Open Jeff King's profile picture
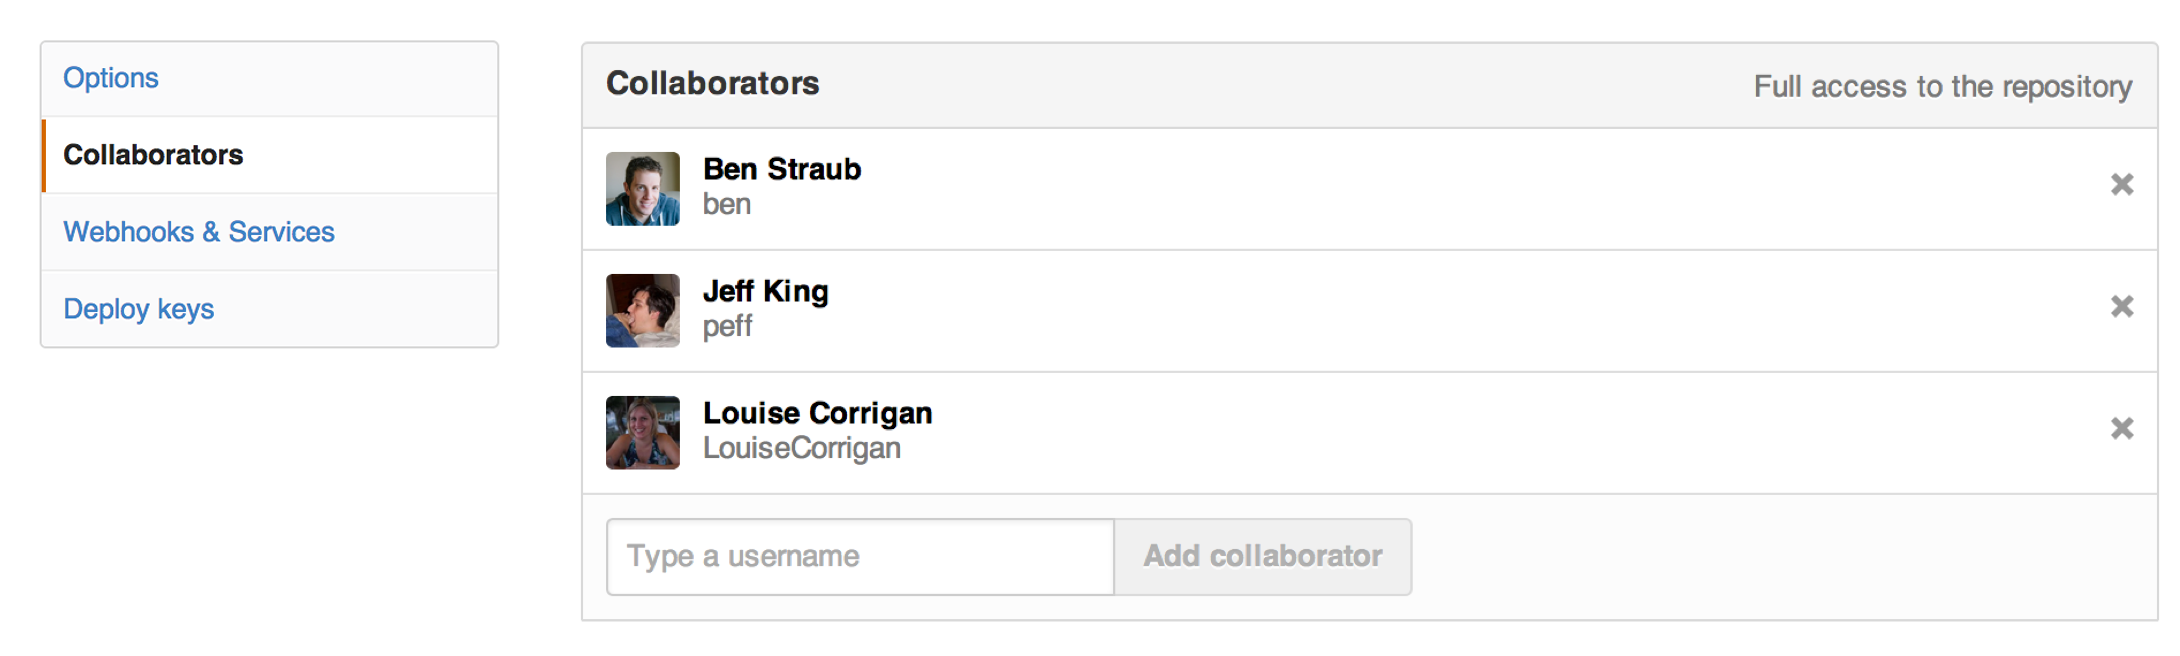 point(643,311)
